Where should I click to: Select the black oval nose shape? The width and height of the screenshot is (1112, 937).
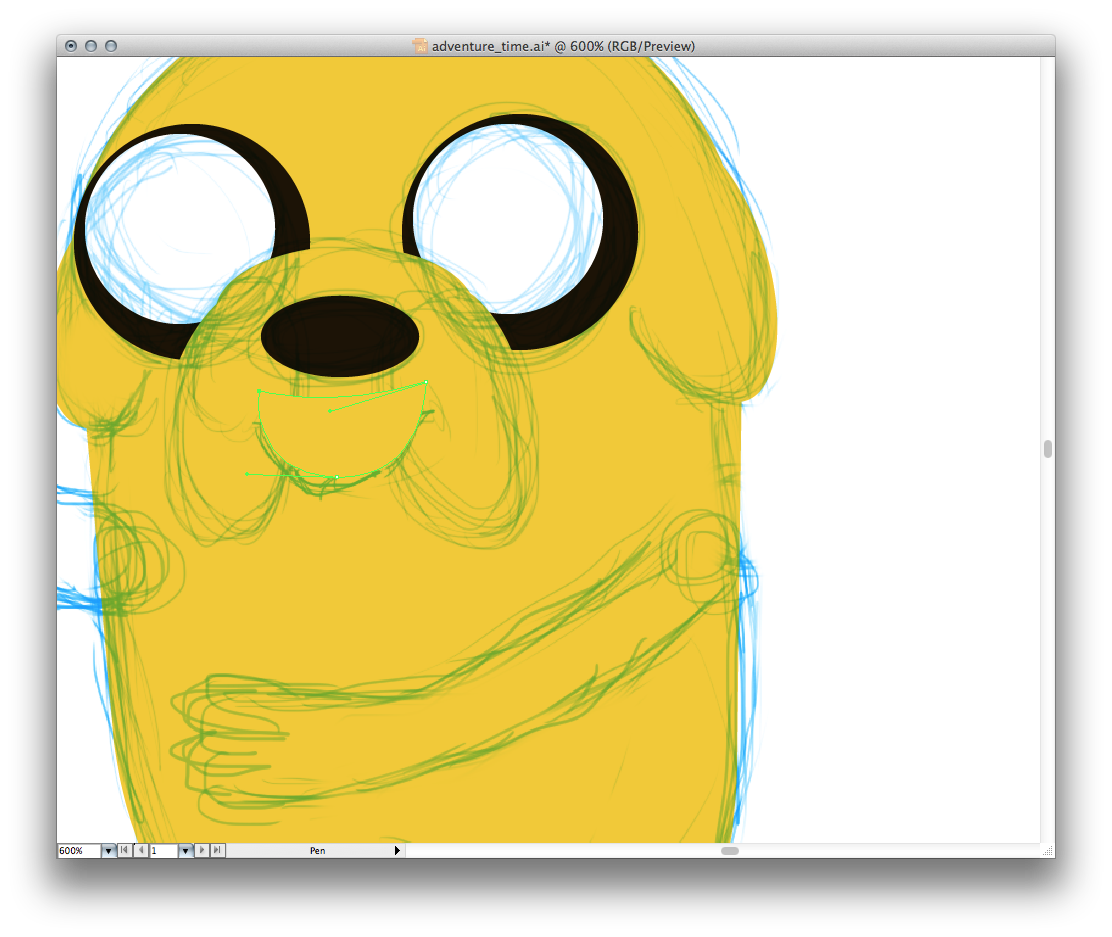339,336
